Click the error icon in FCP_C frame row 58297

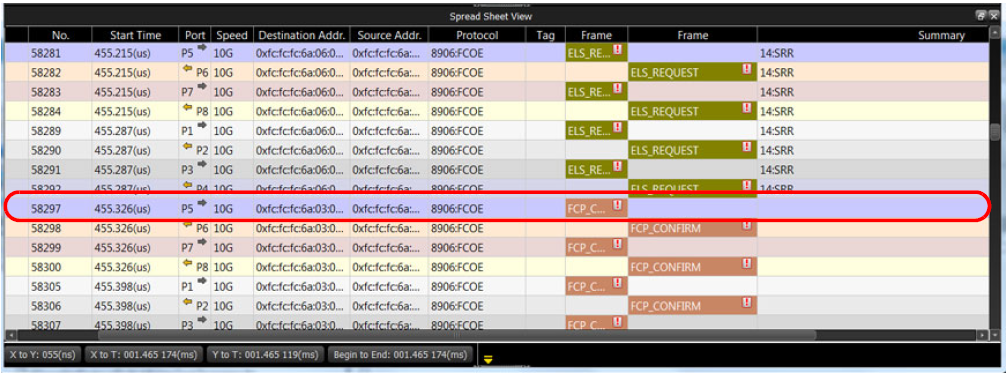618,205
